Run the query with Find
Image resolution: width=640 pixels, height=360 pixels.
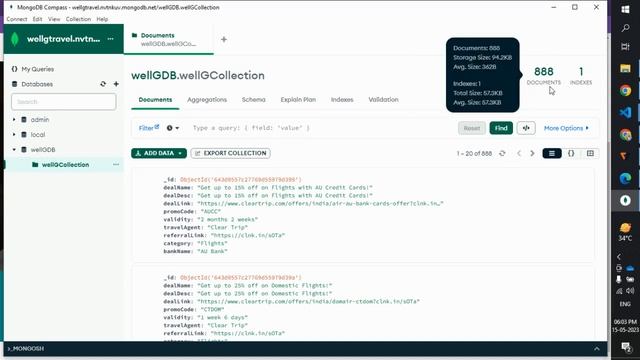(501, 128)
